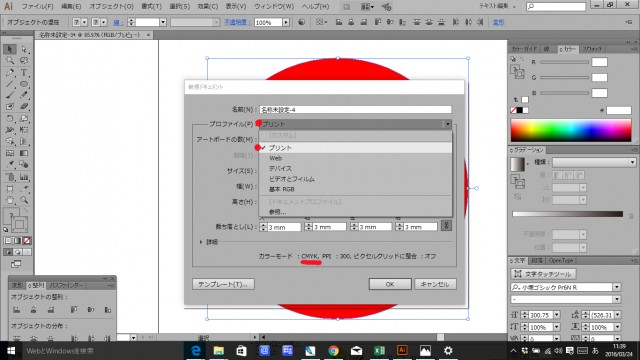Screen dimensions: 640x360
Task: Set paint mode to Color in toolbox
Action: pos(8,241)
